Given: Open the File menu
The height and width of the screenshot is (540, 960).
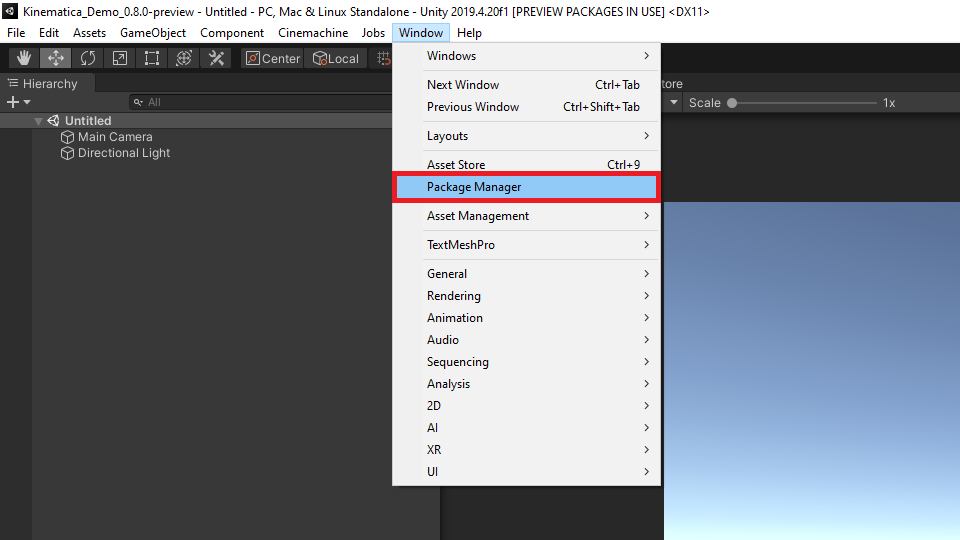Looking at the screenshot, I should (x=16, y=33).
